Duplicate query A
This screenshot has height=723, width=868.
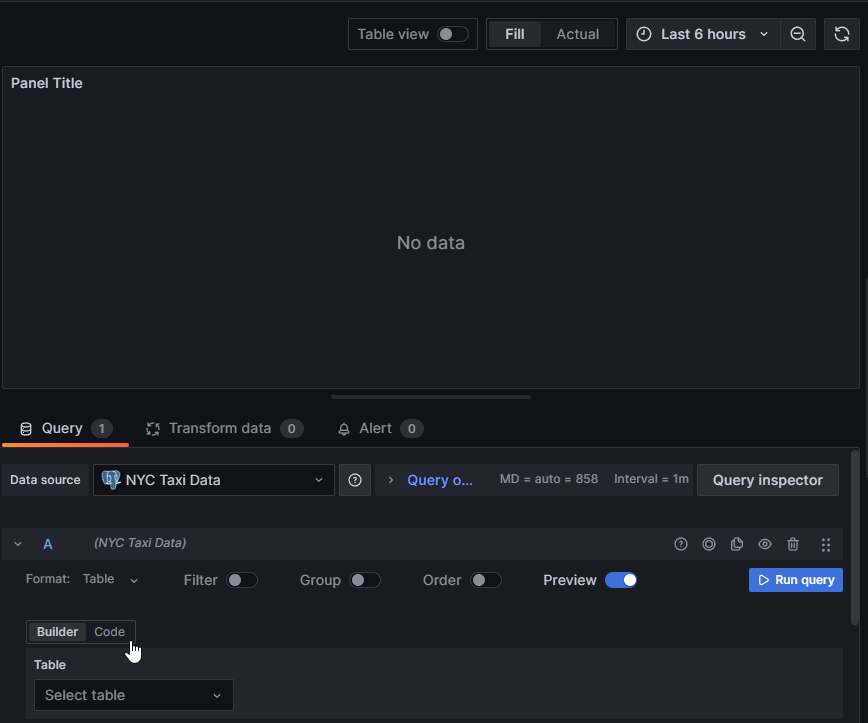(737, 544)
